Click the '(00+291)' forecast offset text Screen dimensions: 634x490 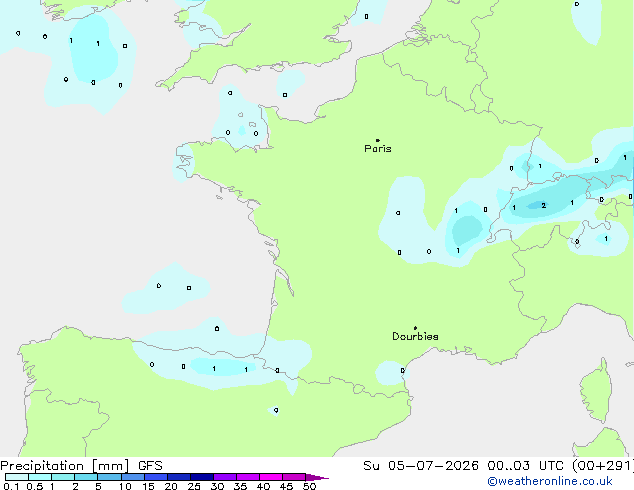tap(603, 466)
